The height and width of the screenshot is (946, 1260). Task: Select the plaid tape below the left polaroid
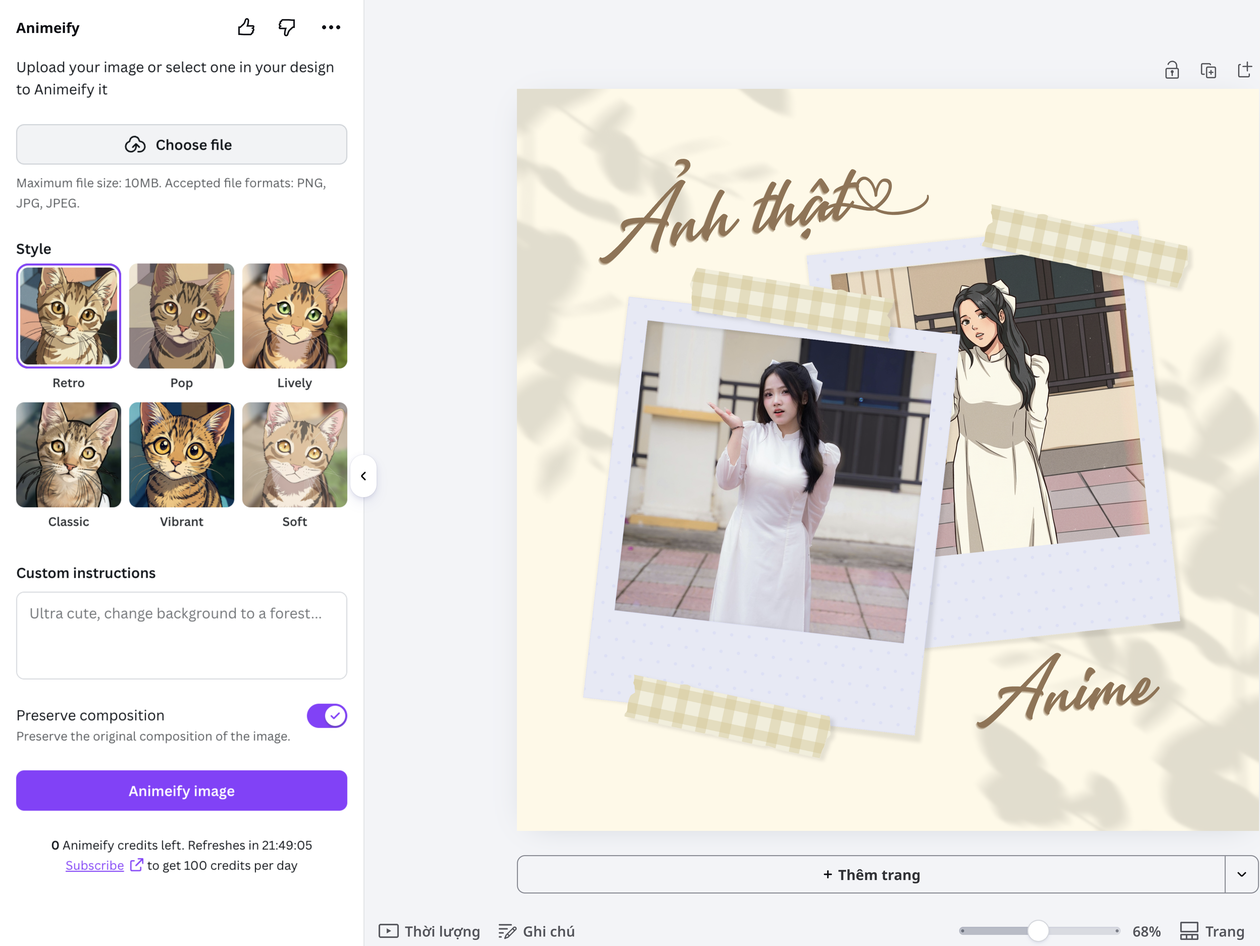point(728,716)
